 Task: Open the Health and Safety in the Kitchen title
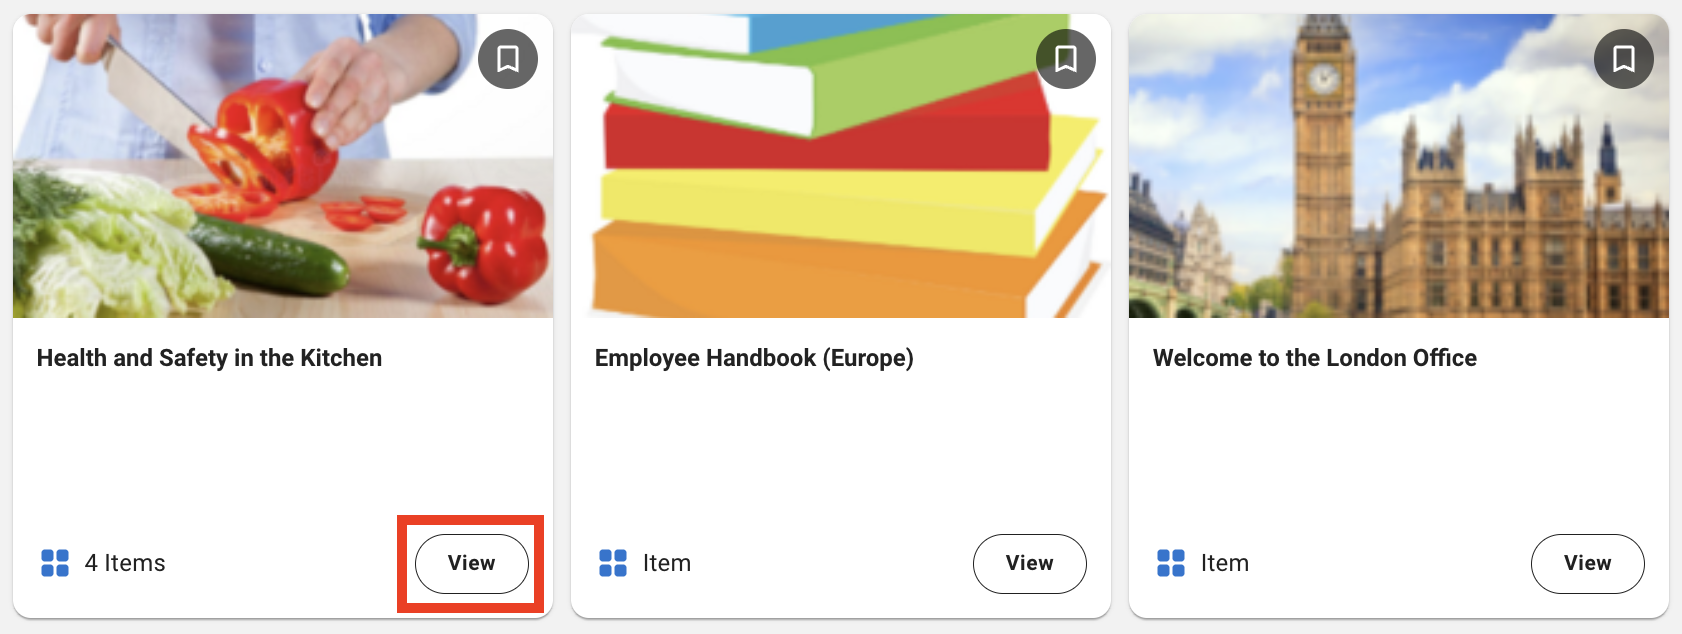[x=209, y=358]
